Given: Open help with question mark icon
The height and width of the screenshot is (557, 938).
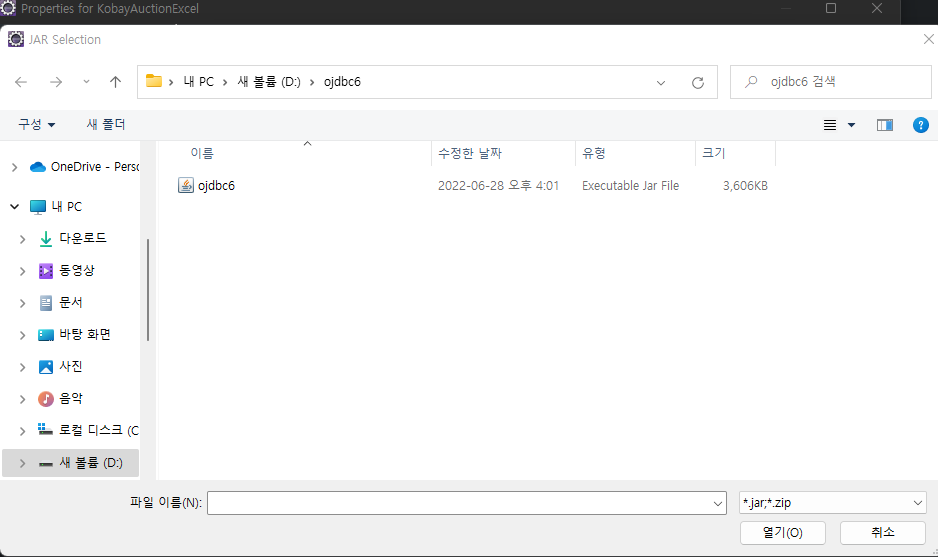Looking at the screenshot, I should (921, 125).
